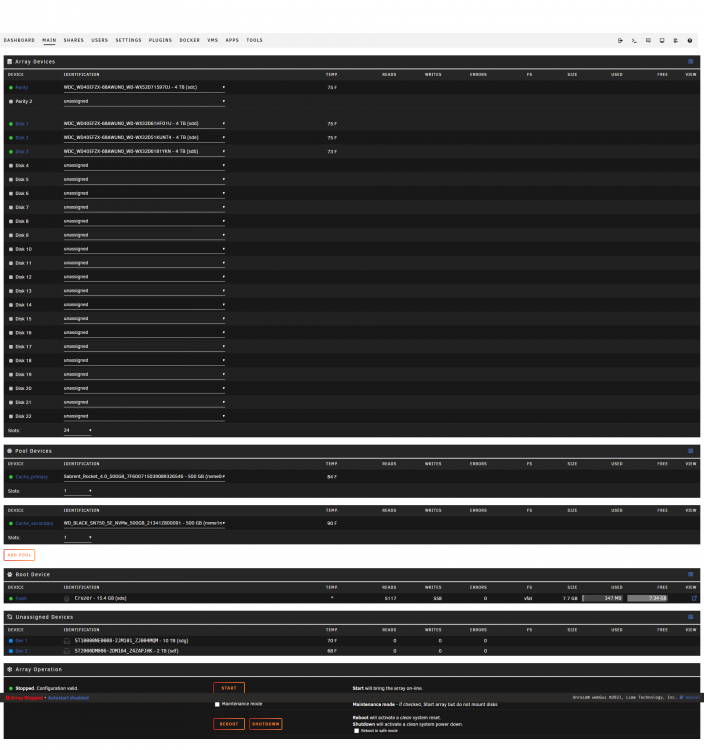This screenshot has width=704, height=750.
Task: Open Array Slots count dropdown showing 24
Action: click(x=77, y=430)
